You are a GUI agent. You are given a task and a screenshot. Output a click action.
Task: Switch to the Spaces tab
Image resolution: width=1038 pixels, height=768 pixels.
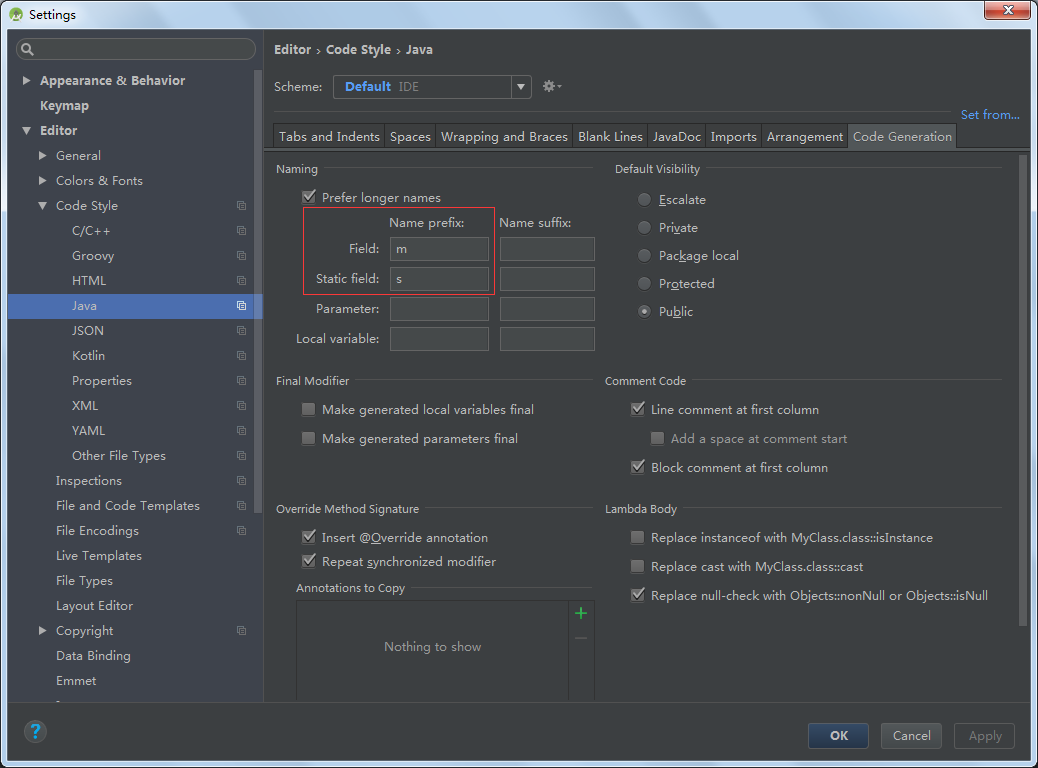(x=410, y=136)
